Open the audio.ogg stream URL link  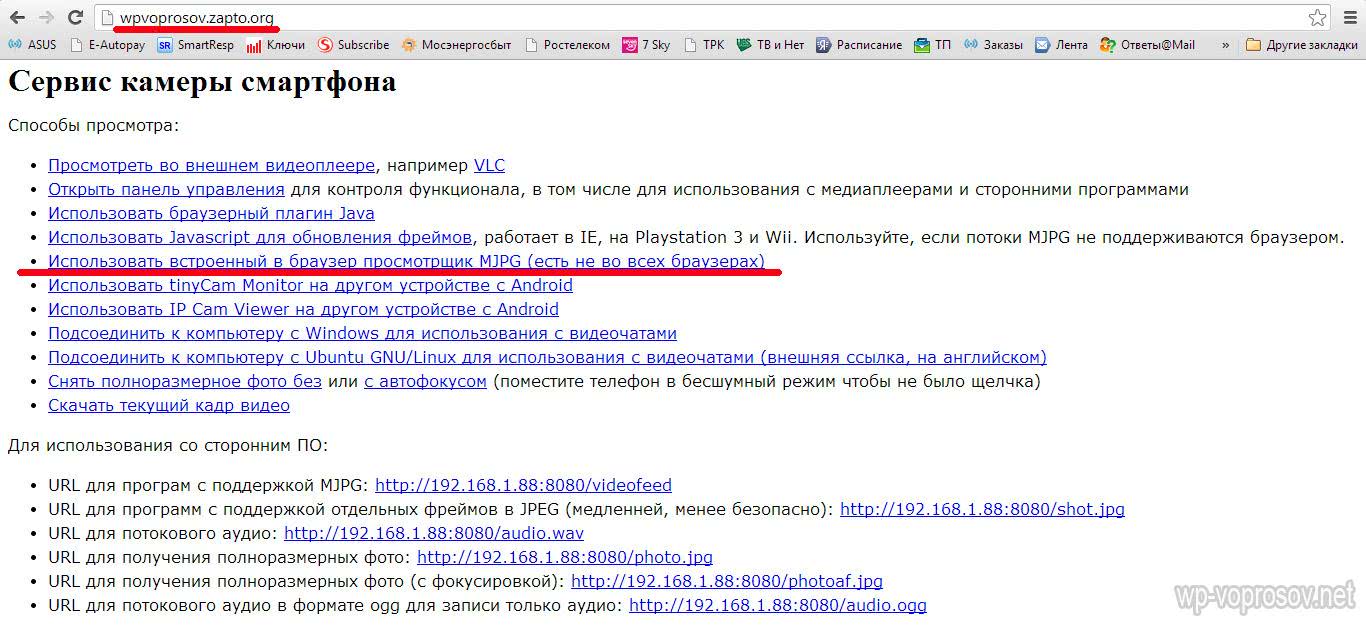(777, 606)
